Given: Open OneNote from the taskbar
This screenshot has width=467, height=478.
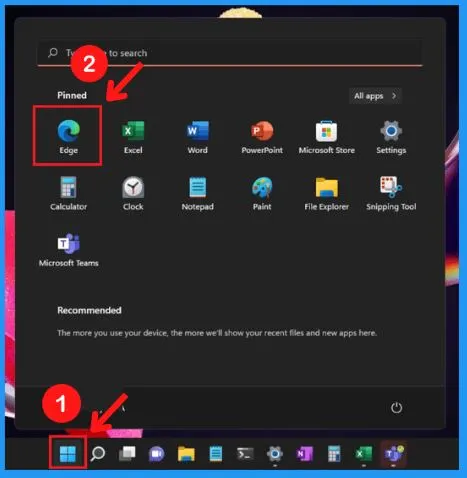Looking at the screenshot, I should (304, 454).
